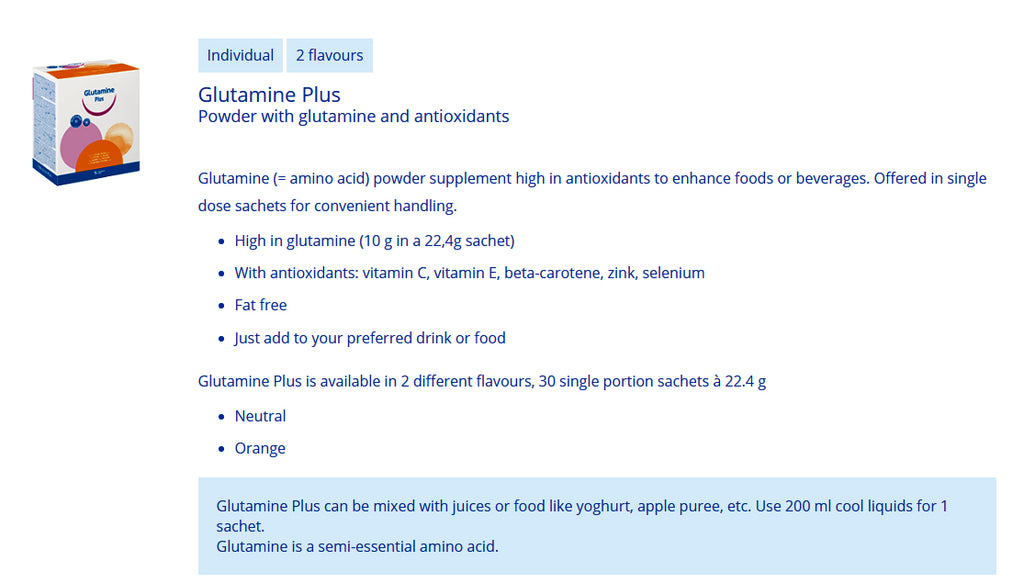Screen dimensions: 1024x583
Task: Click the "Fat free" bullet item
Action: (x=260, y=305)
